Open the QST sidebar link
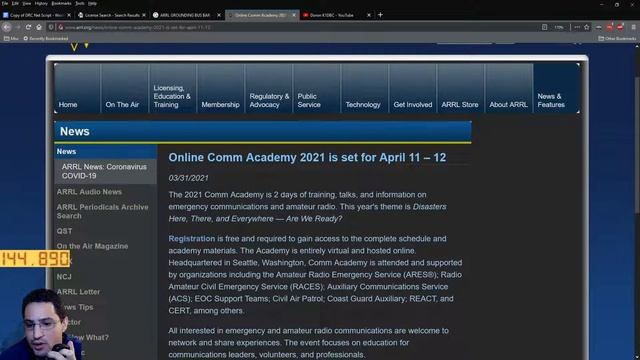The image size is (640, 360). [x=64, y=231]
